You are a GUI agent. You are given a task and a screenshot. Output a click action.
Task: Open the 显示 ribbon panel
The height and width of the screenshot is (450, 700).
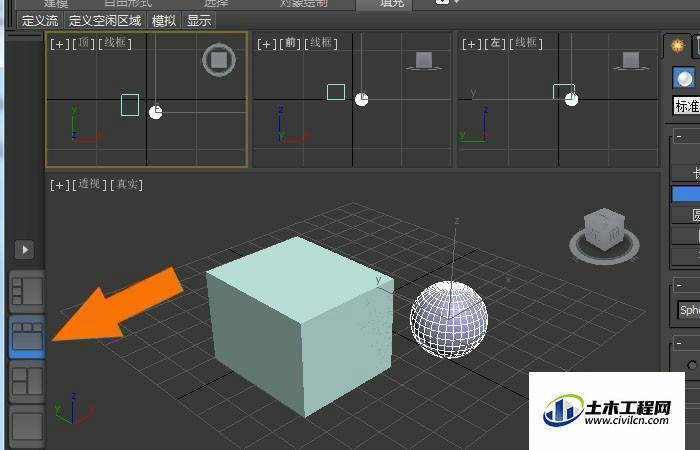click(x=199, y=21)
